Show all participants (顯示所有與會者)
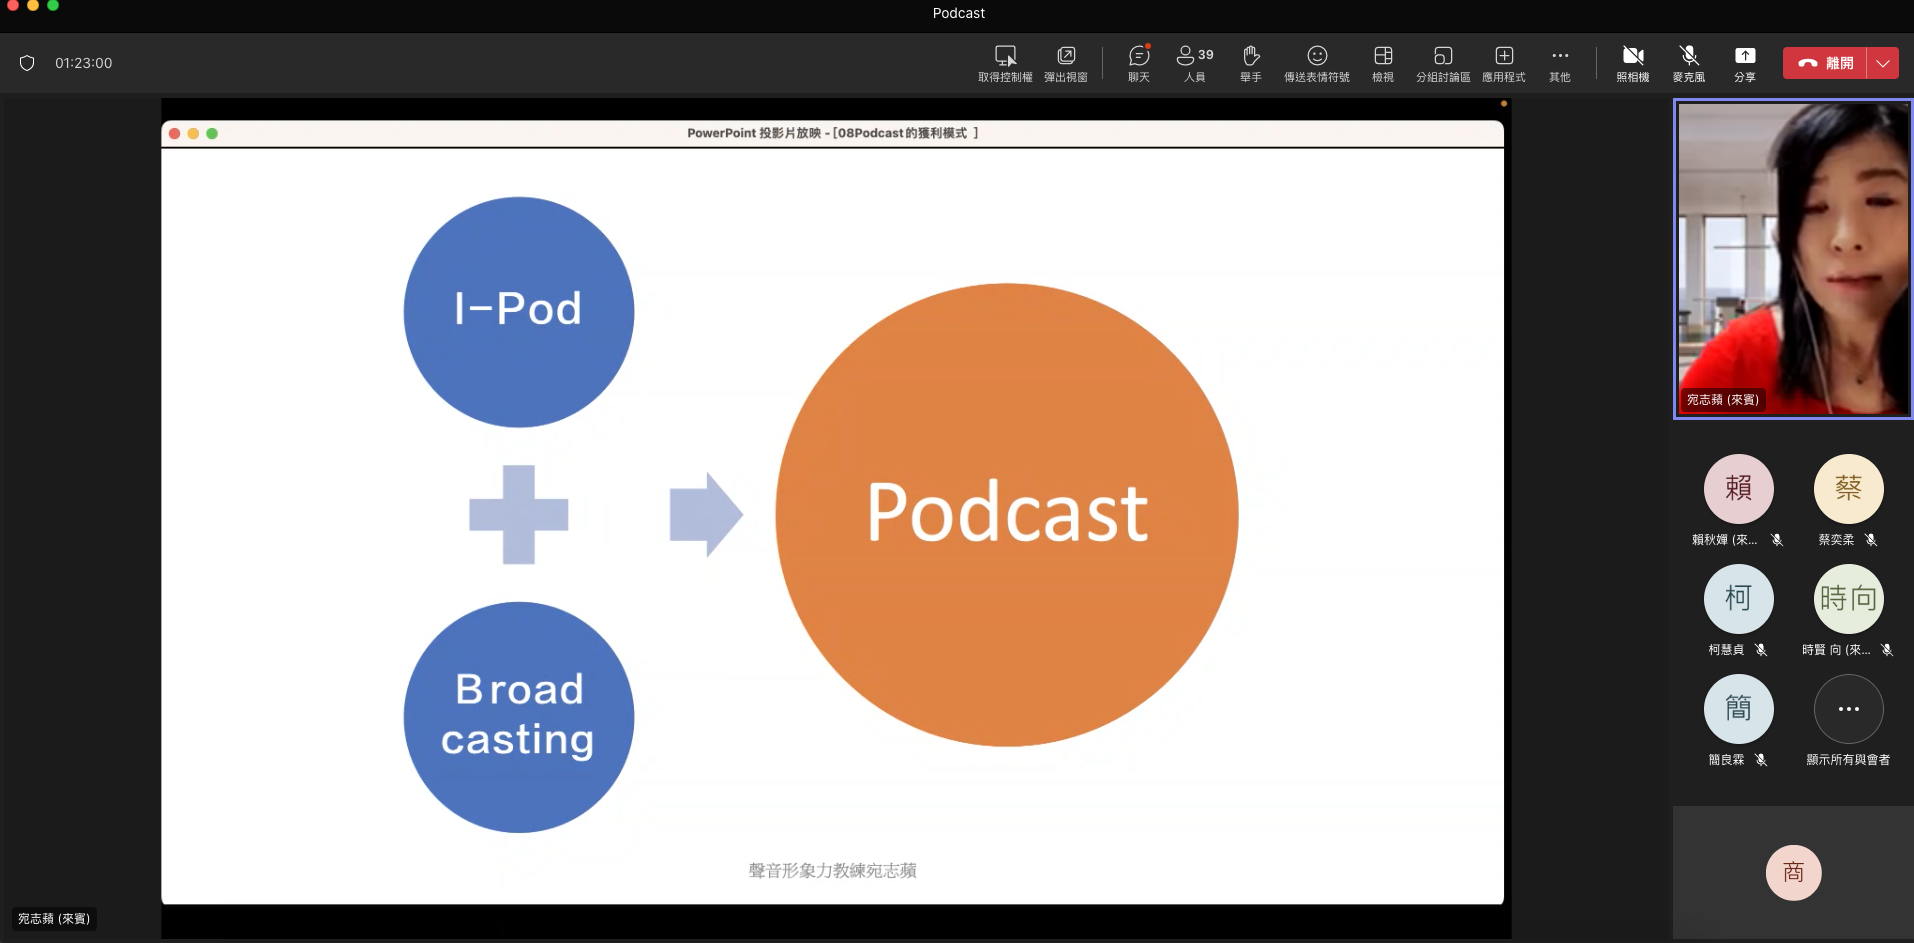 [x=1849, y=708]
